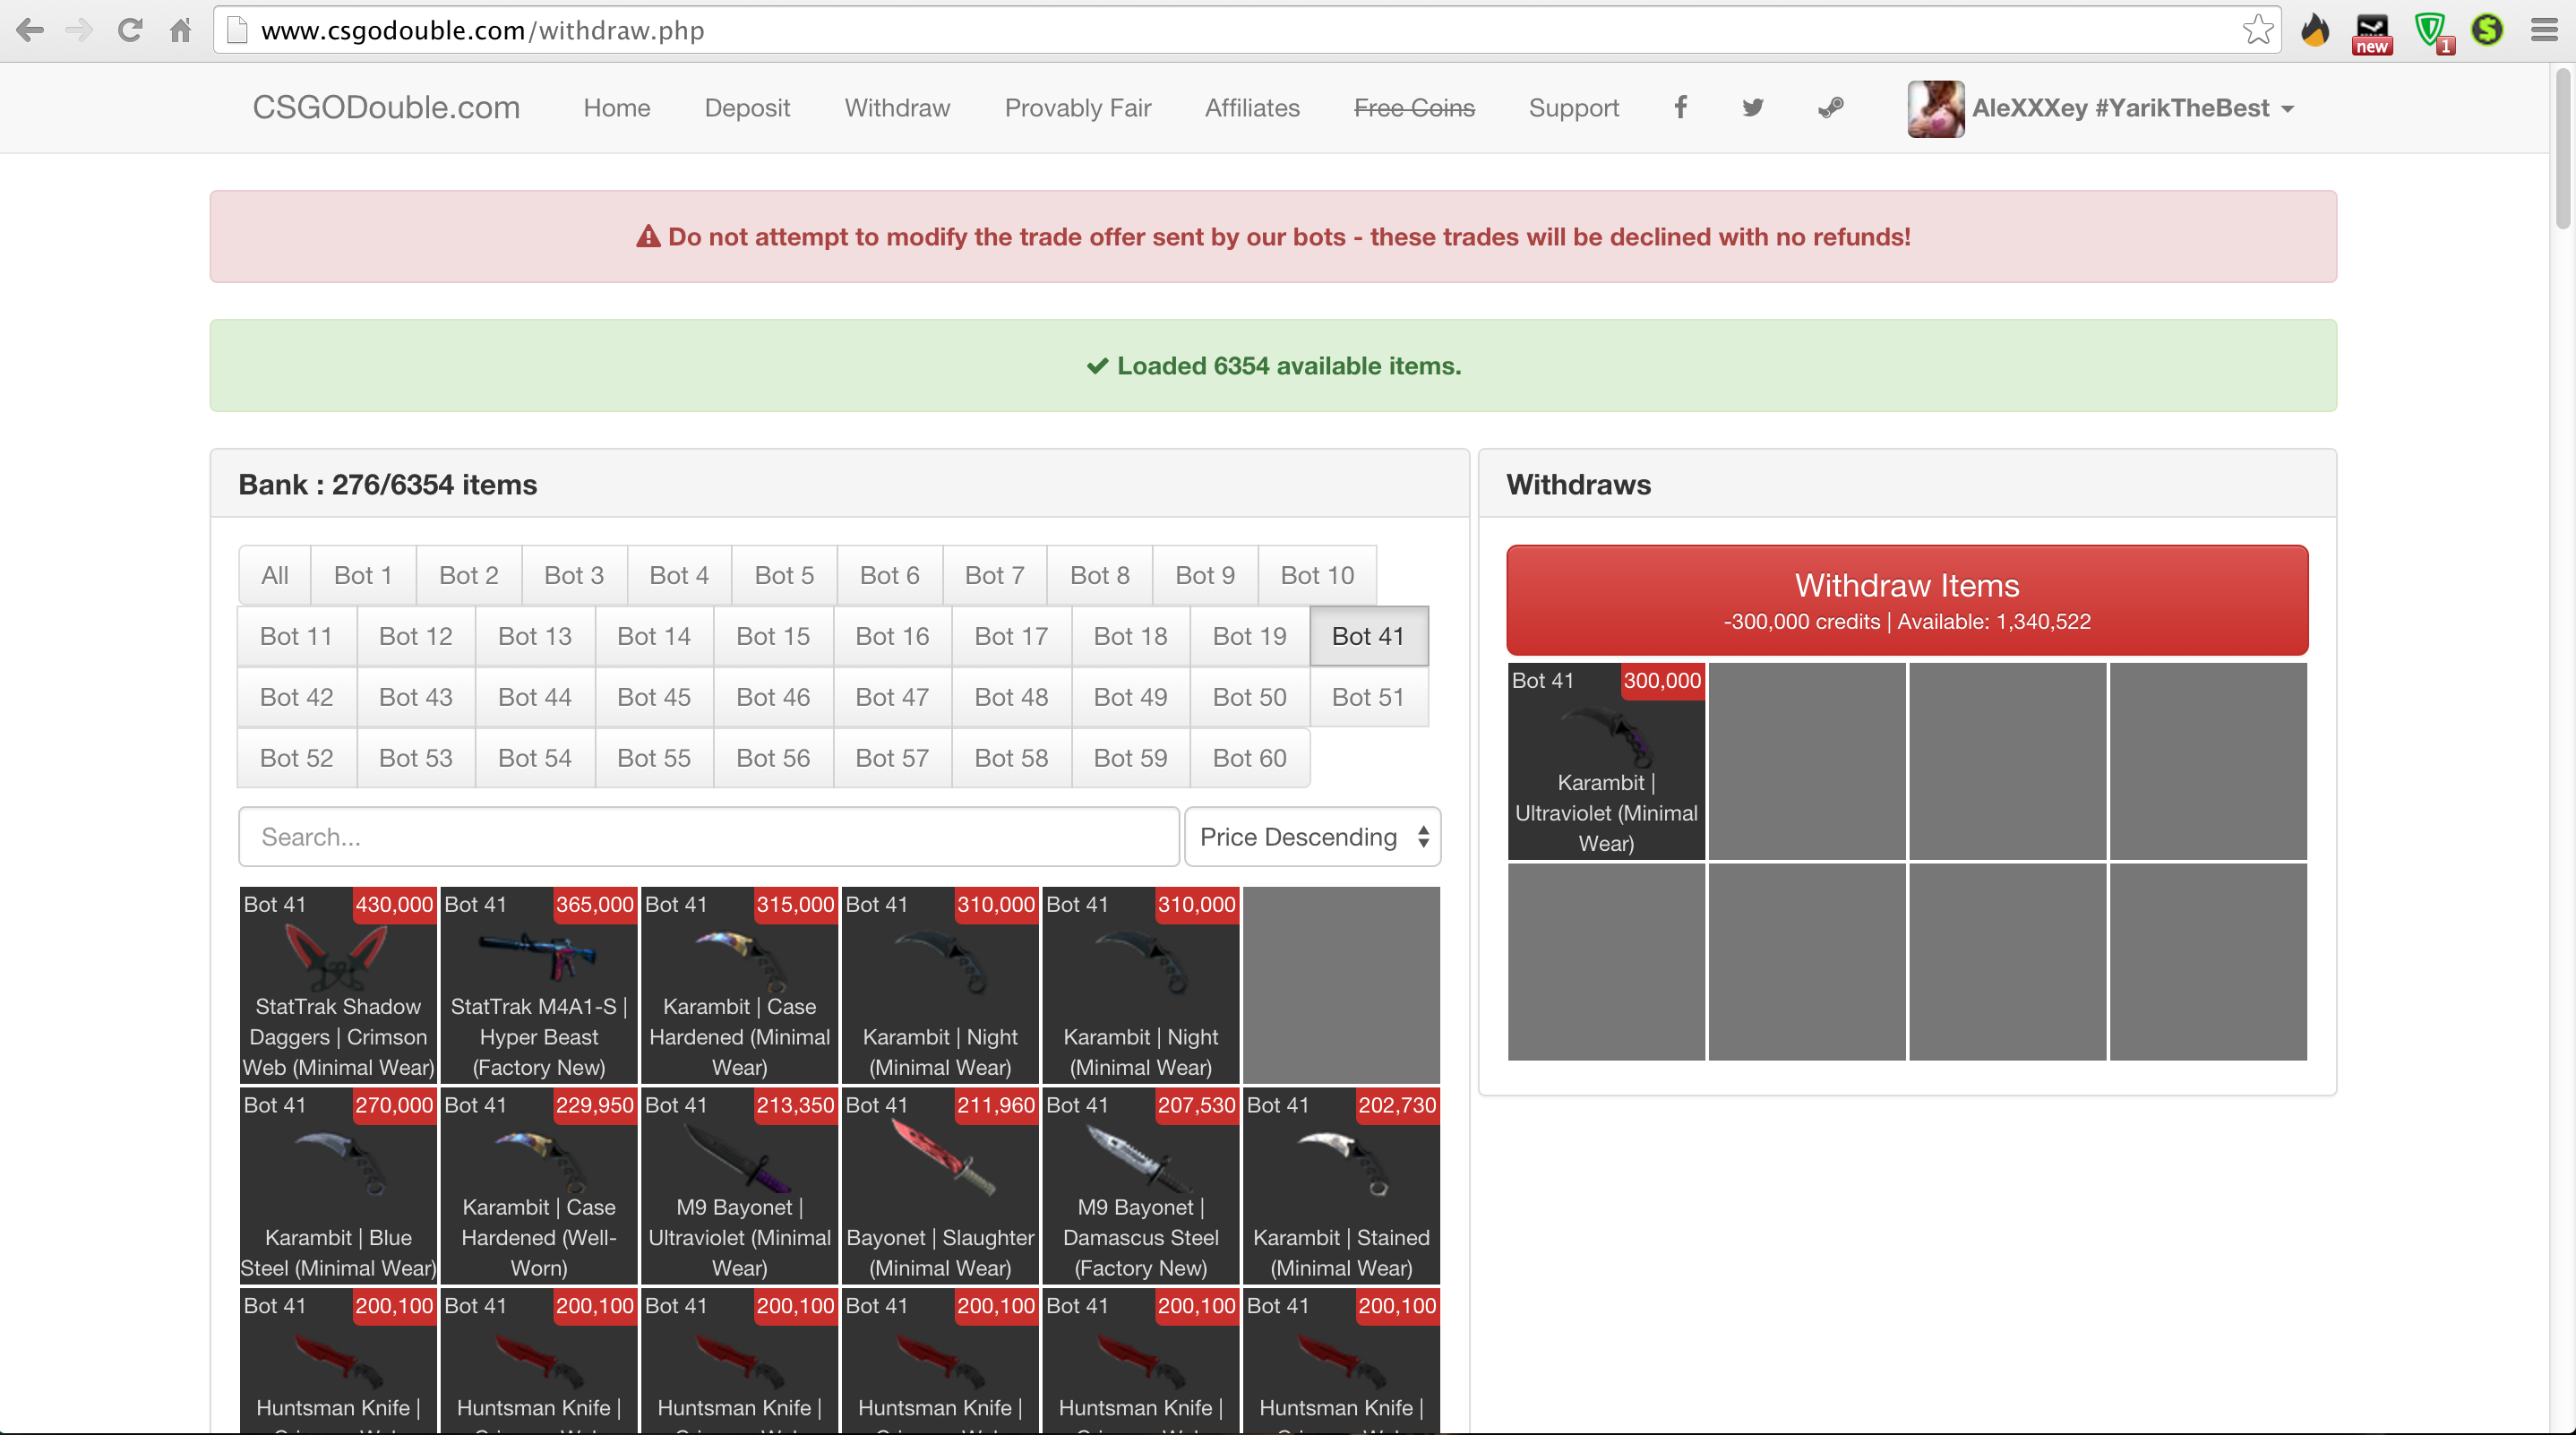Open the Support page
Screen dimensions: 2576x1435
[1573, 108]
